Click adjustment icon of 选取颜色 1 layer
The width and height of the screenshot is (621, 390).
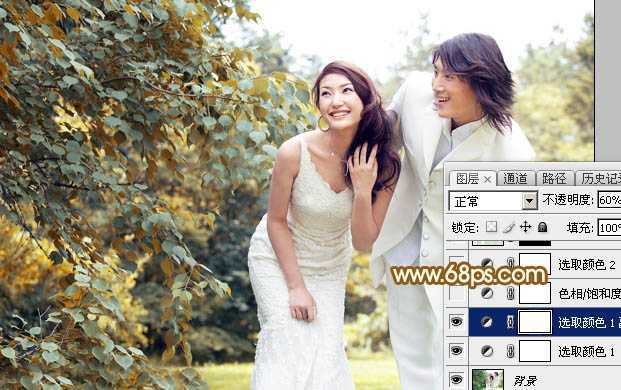point(486,351)
